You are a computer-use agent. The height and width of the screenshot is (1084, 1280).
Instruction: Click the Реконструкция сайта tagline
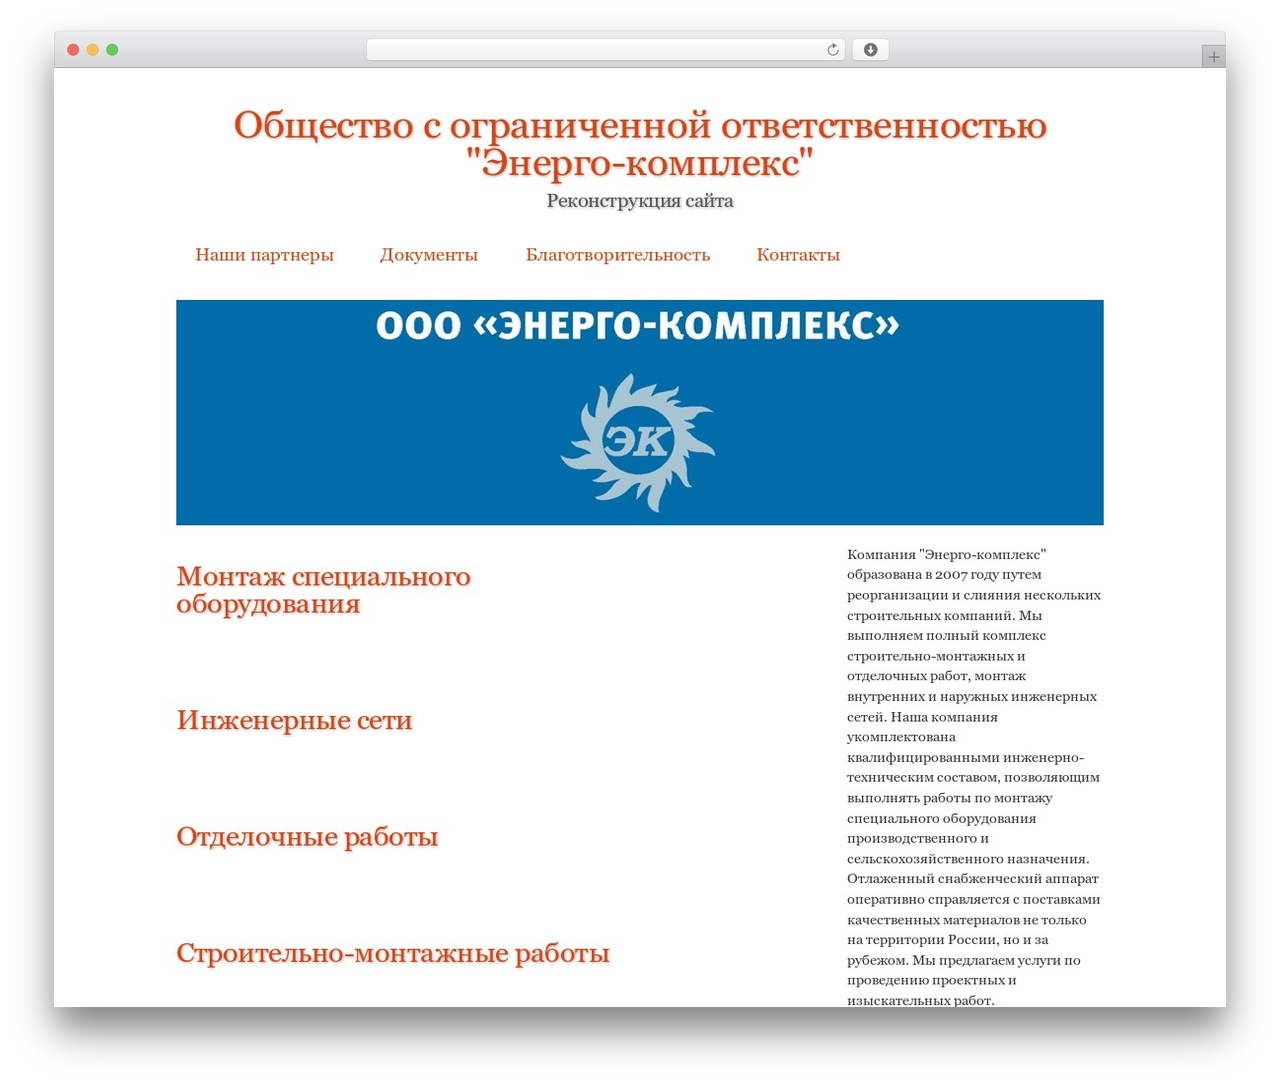coord(640,201)
